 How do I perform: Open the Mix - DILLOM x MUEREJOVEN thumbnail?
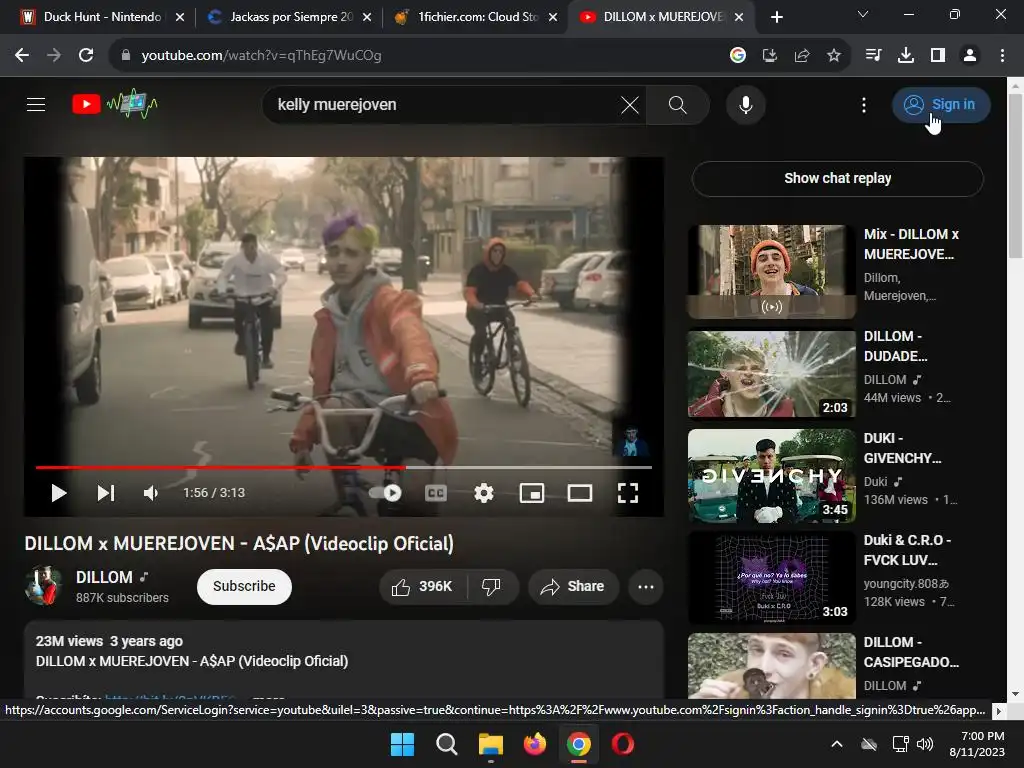point(771,272)
